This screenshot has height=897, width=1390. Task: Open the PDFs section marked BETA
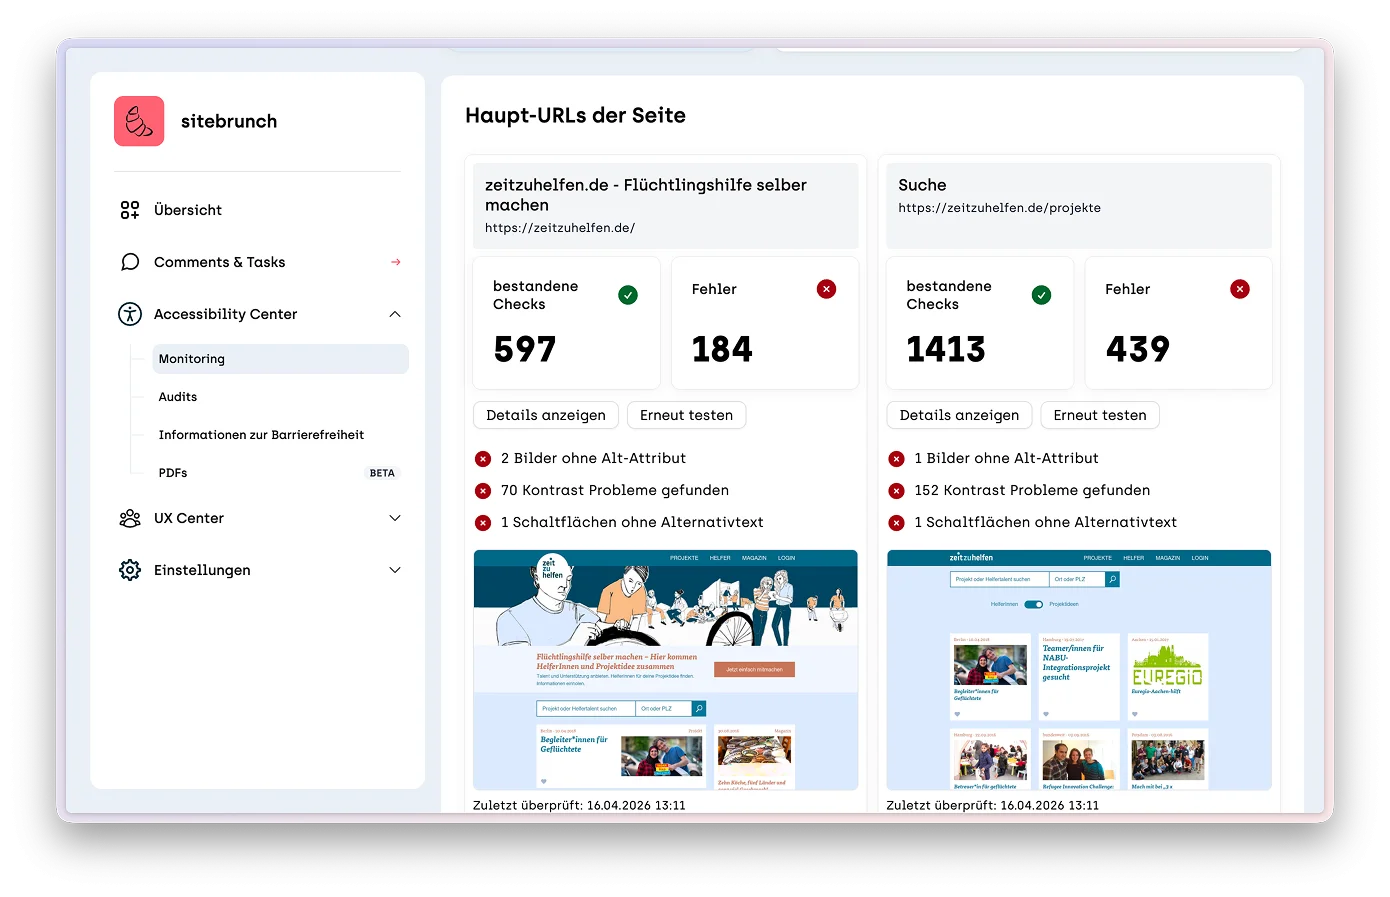(172, 472)
